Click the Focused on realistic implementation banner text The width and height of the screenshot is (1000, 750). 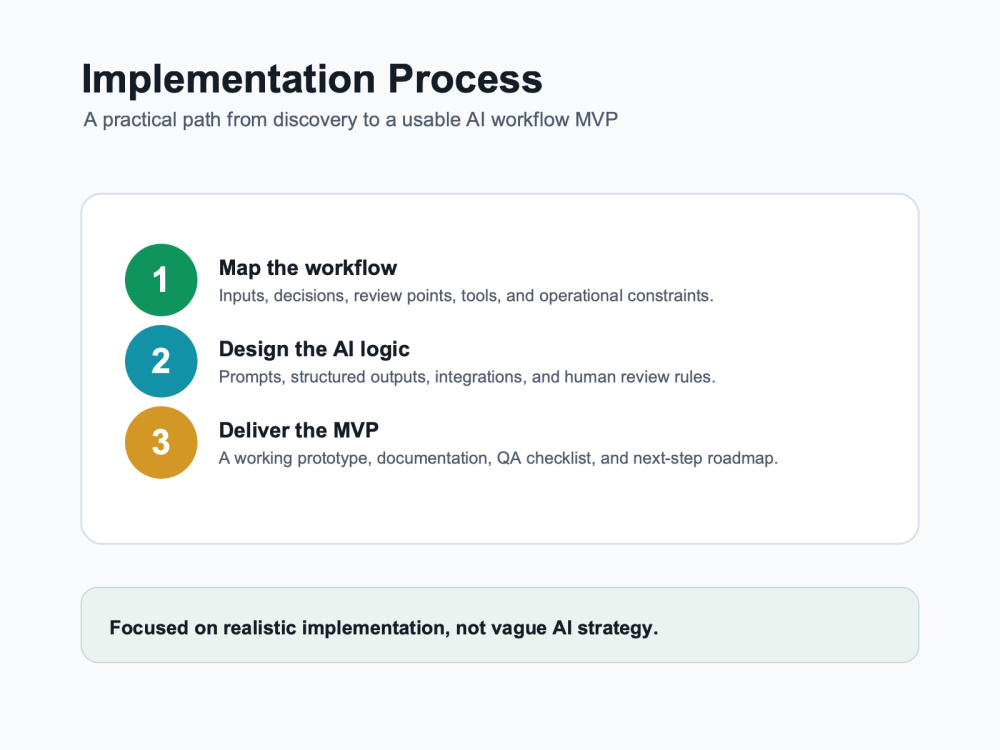383,628
